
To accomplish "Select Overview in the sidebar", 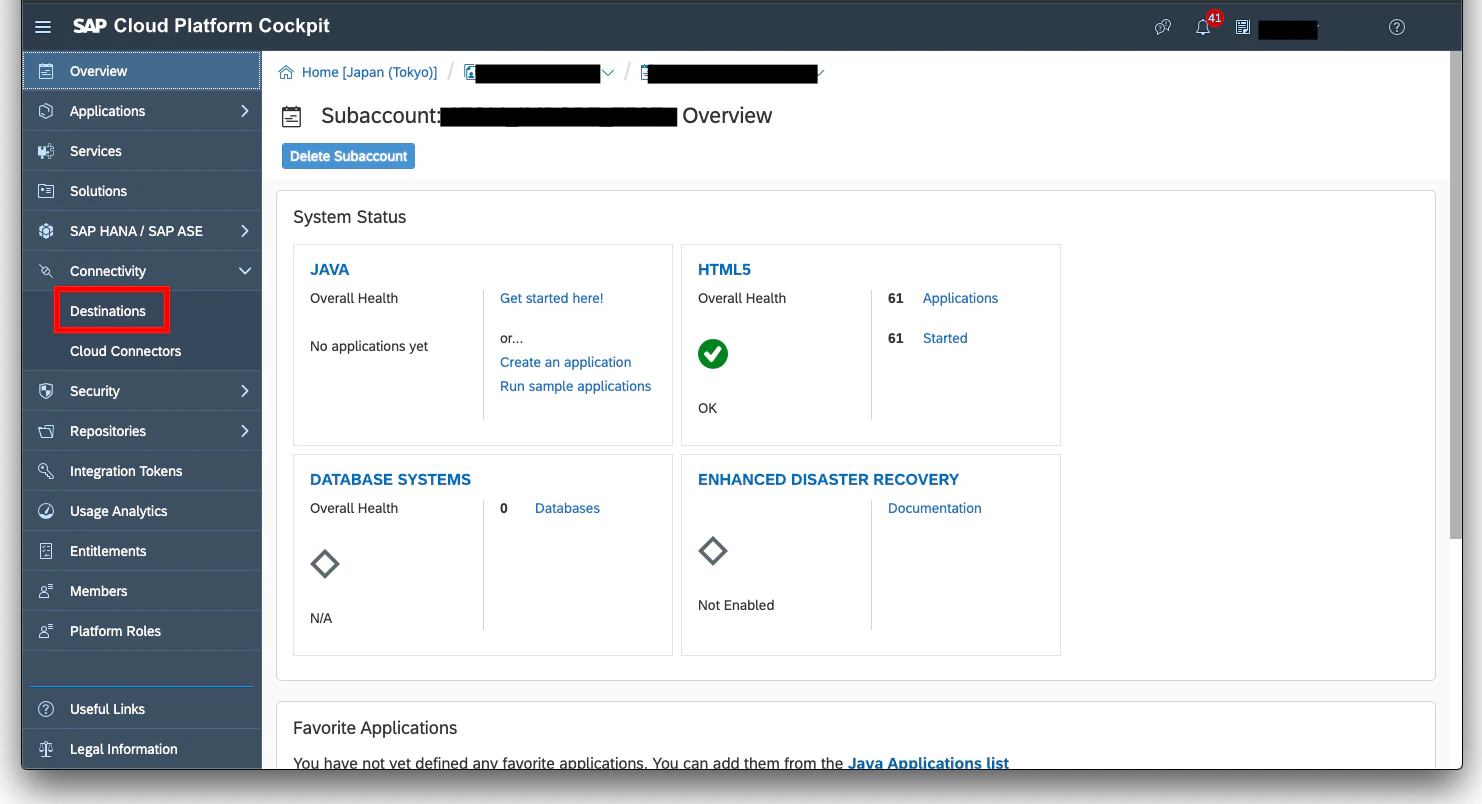I will tap(142, 71).
